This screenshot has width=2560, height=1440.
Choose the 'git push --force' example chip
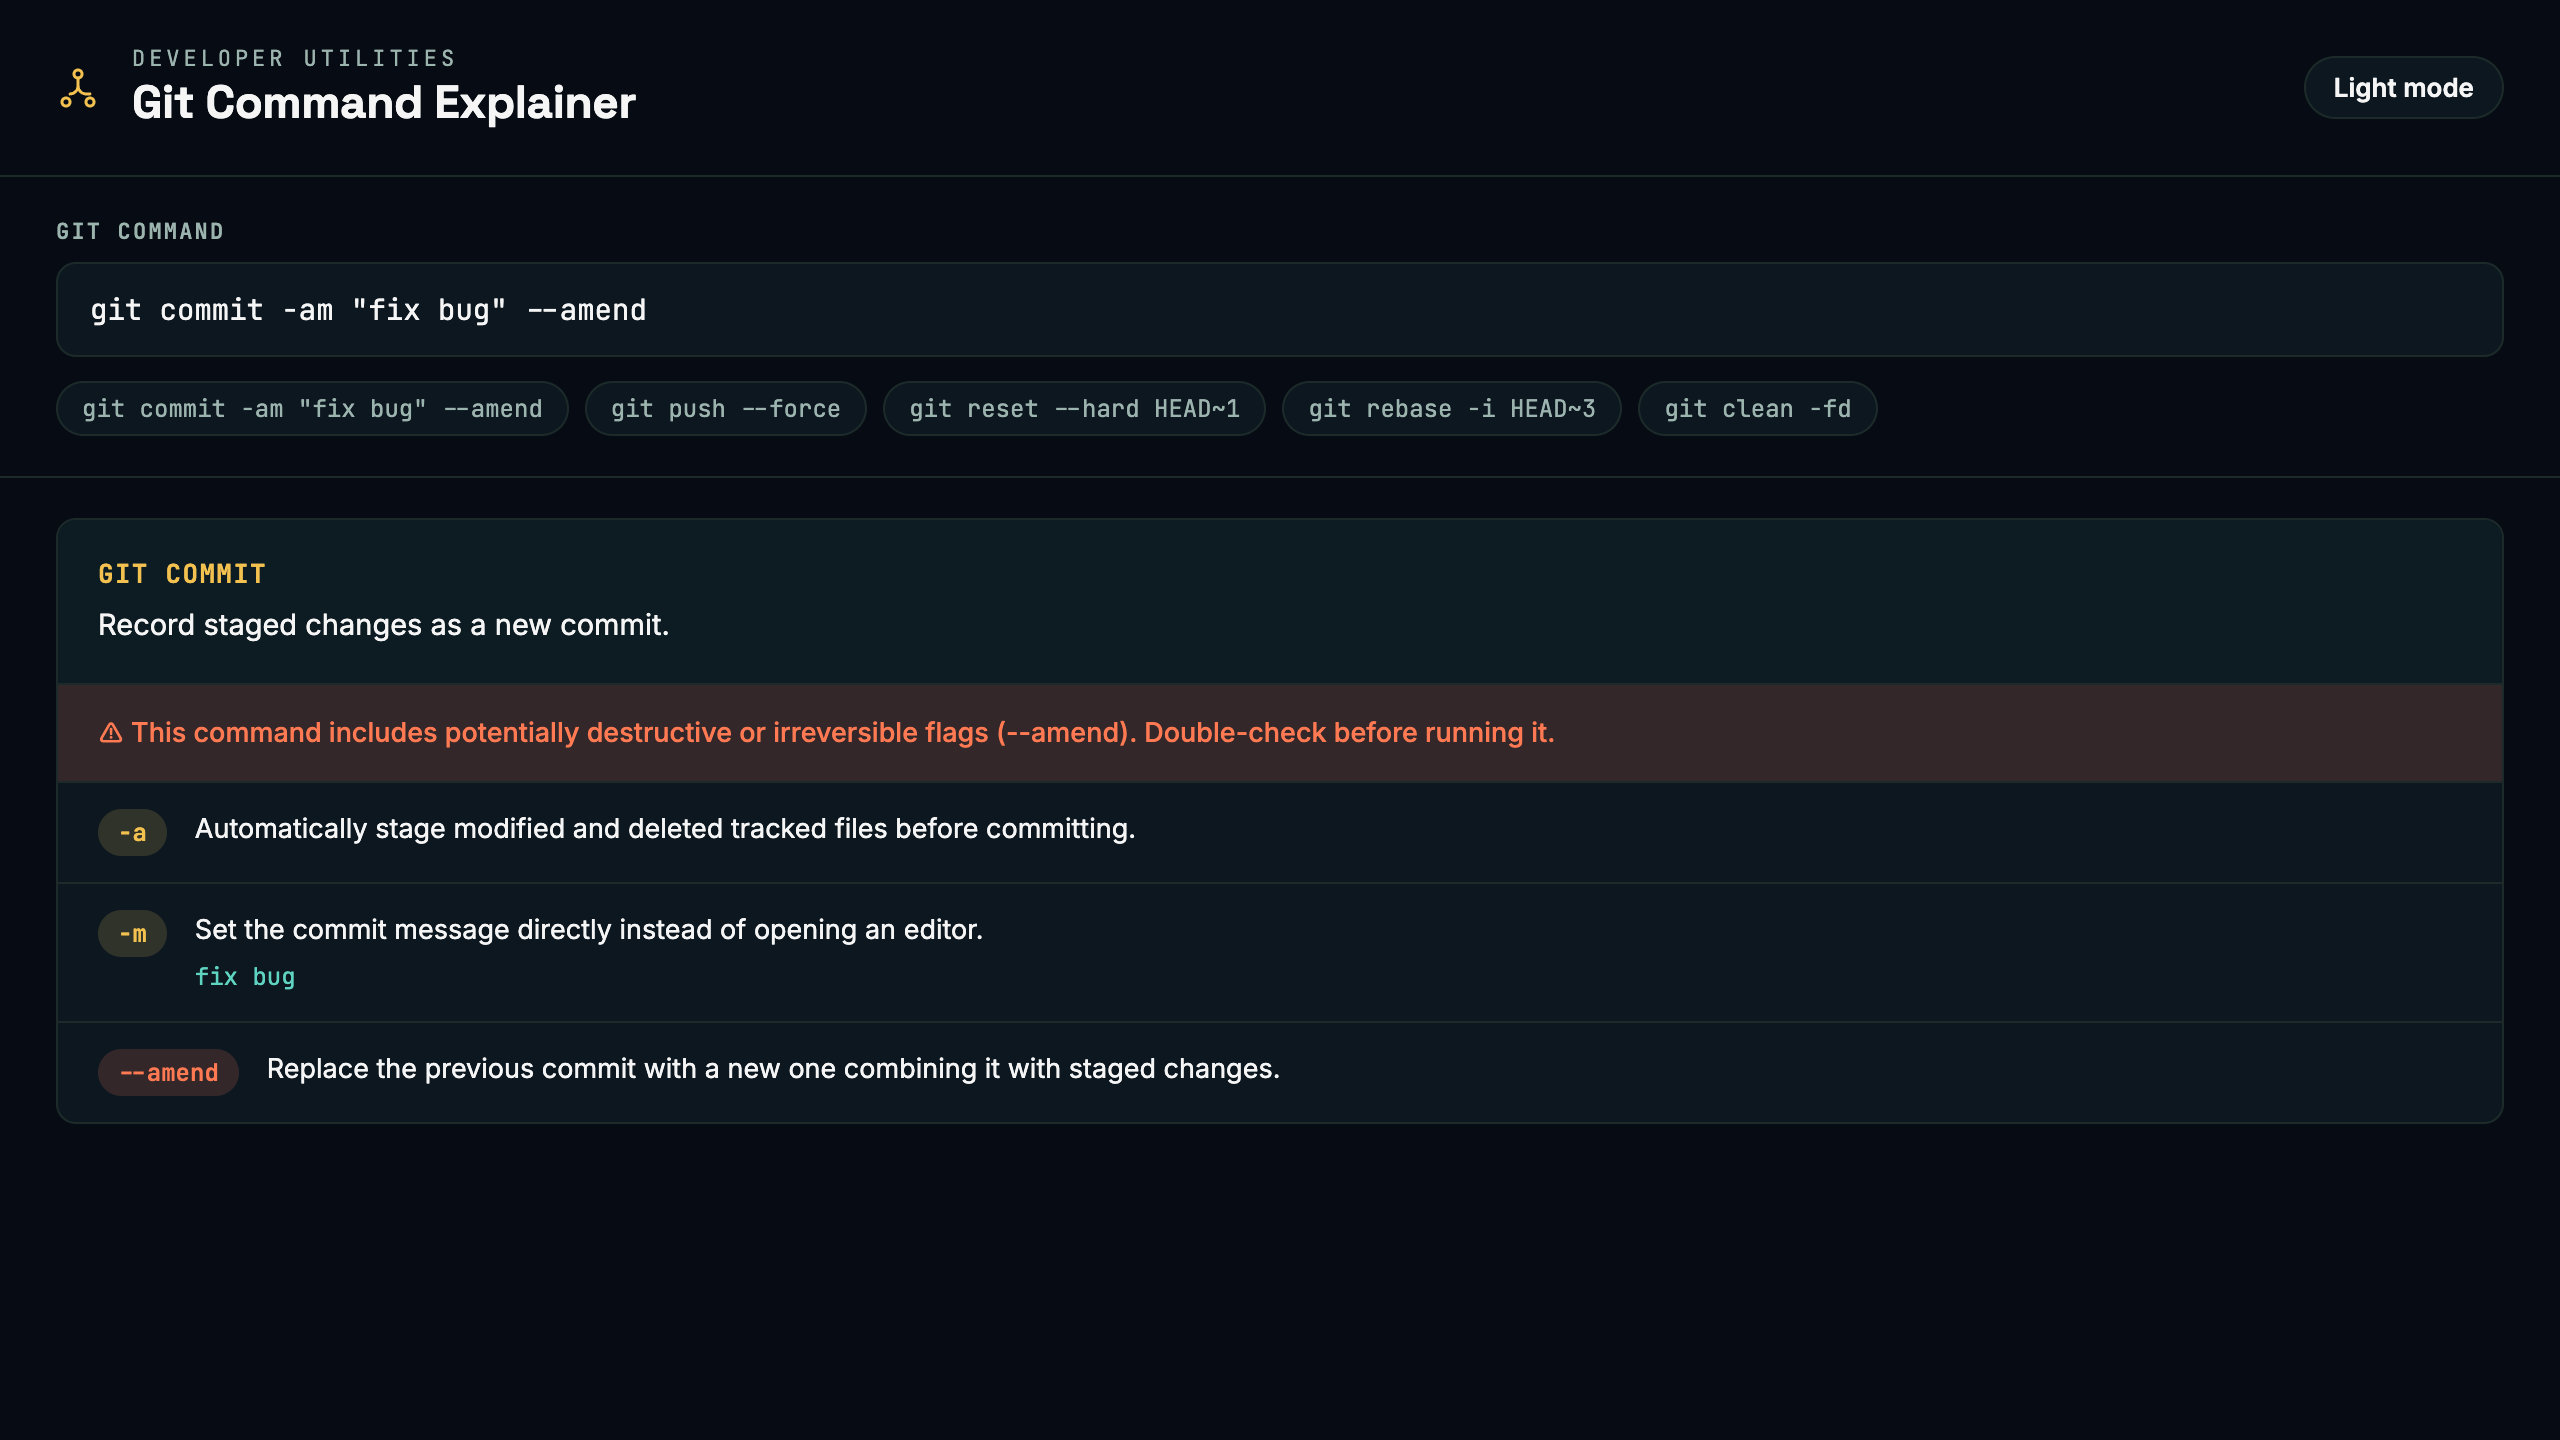tap(725, 409)
